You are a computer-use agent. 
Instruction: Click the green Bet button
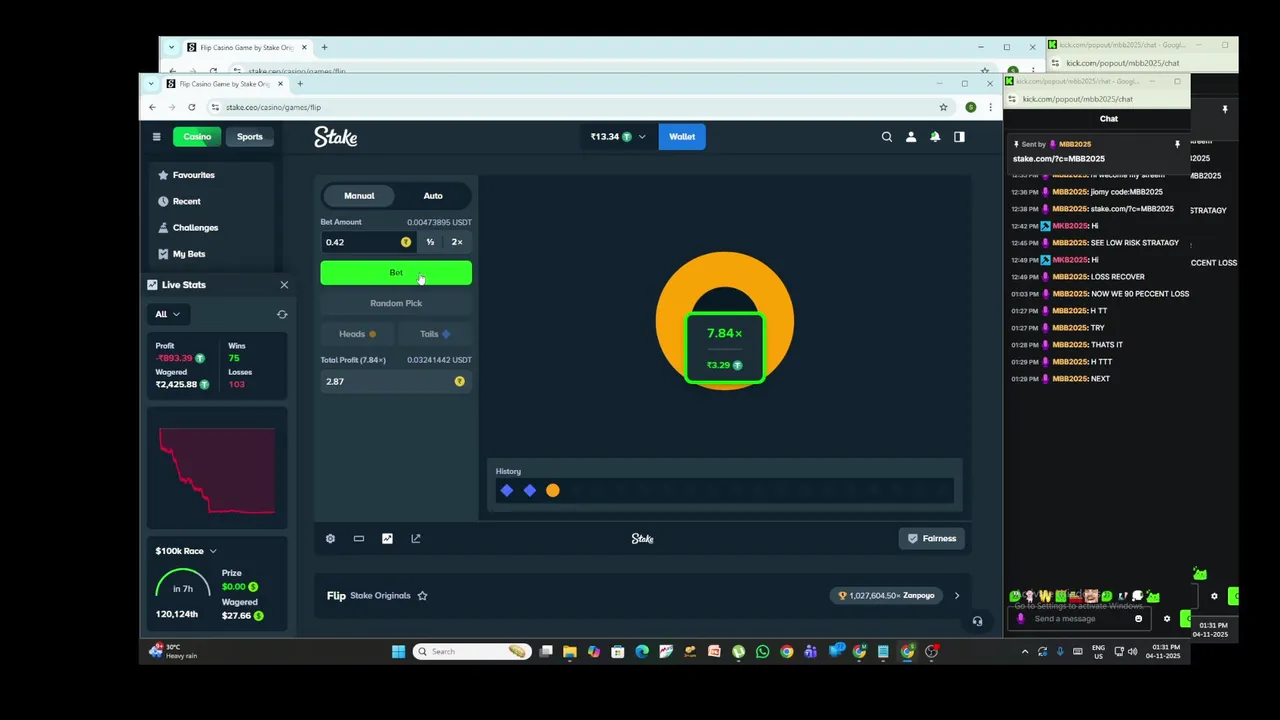pos(396,273)
